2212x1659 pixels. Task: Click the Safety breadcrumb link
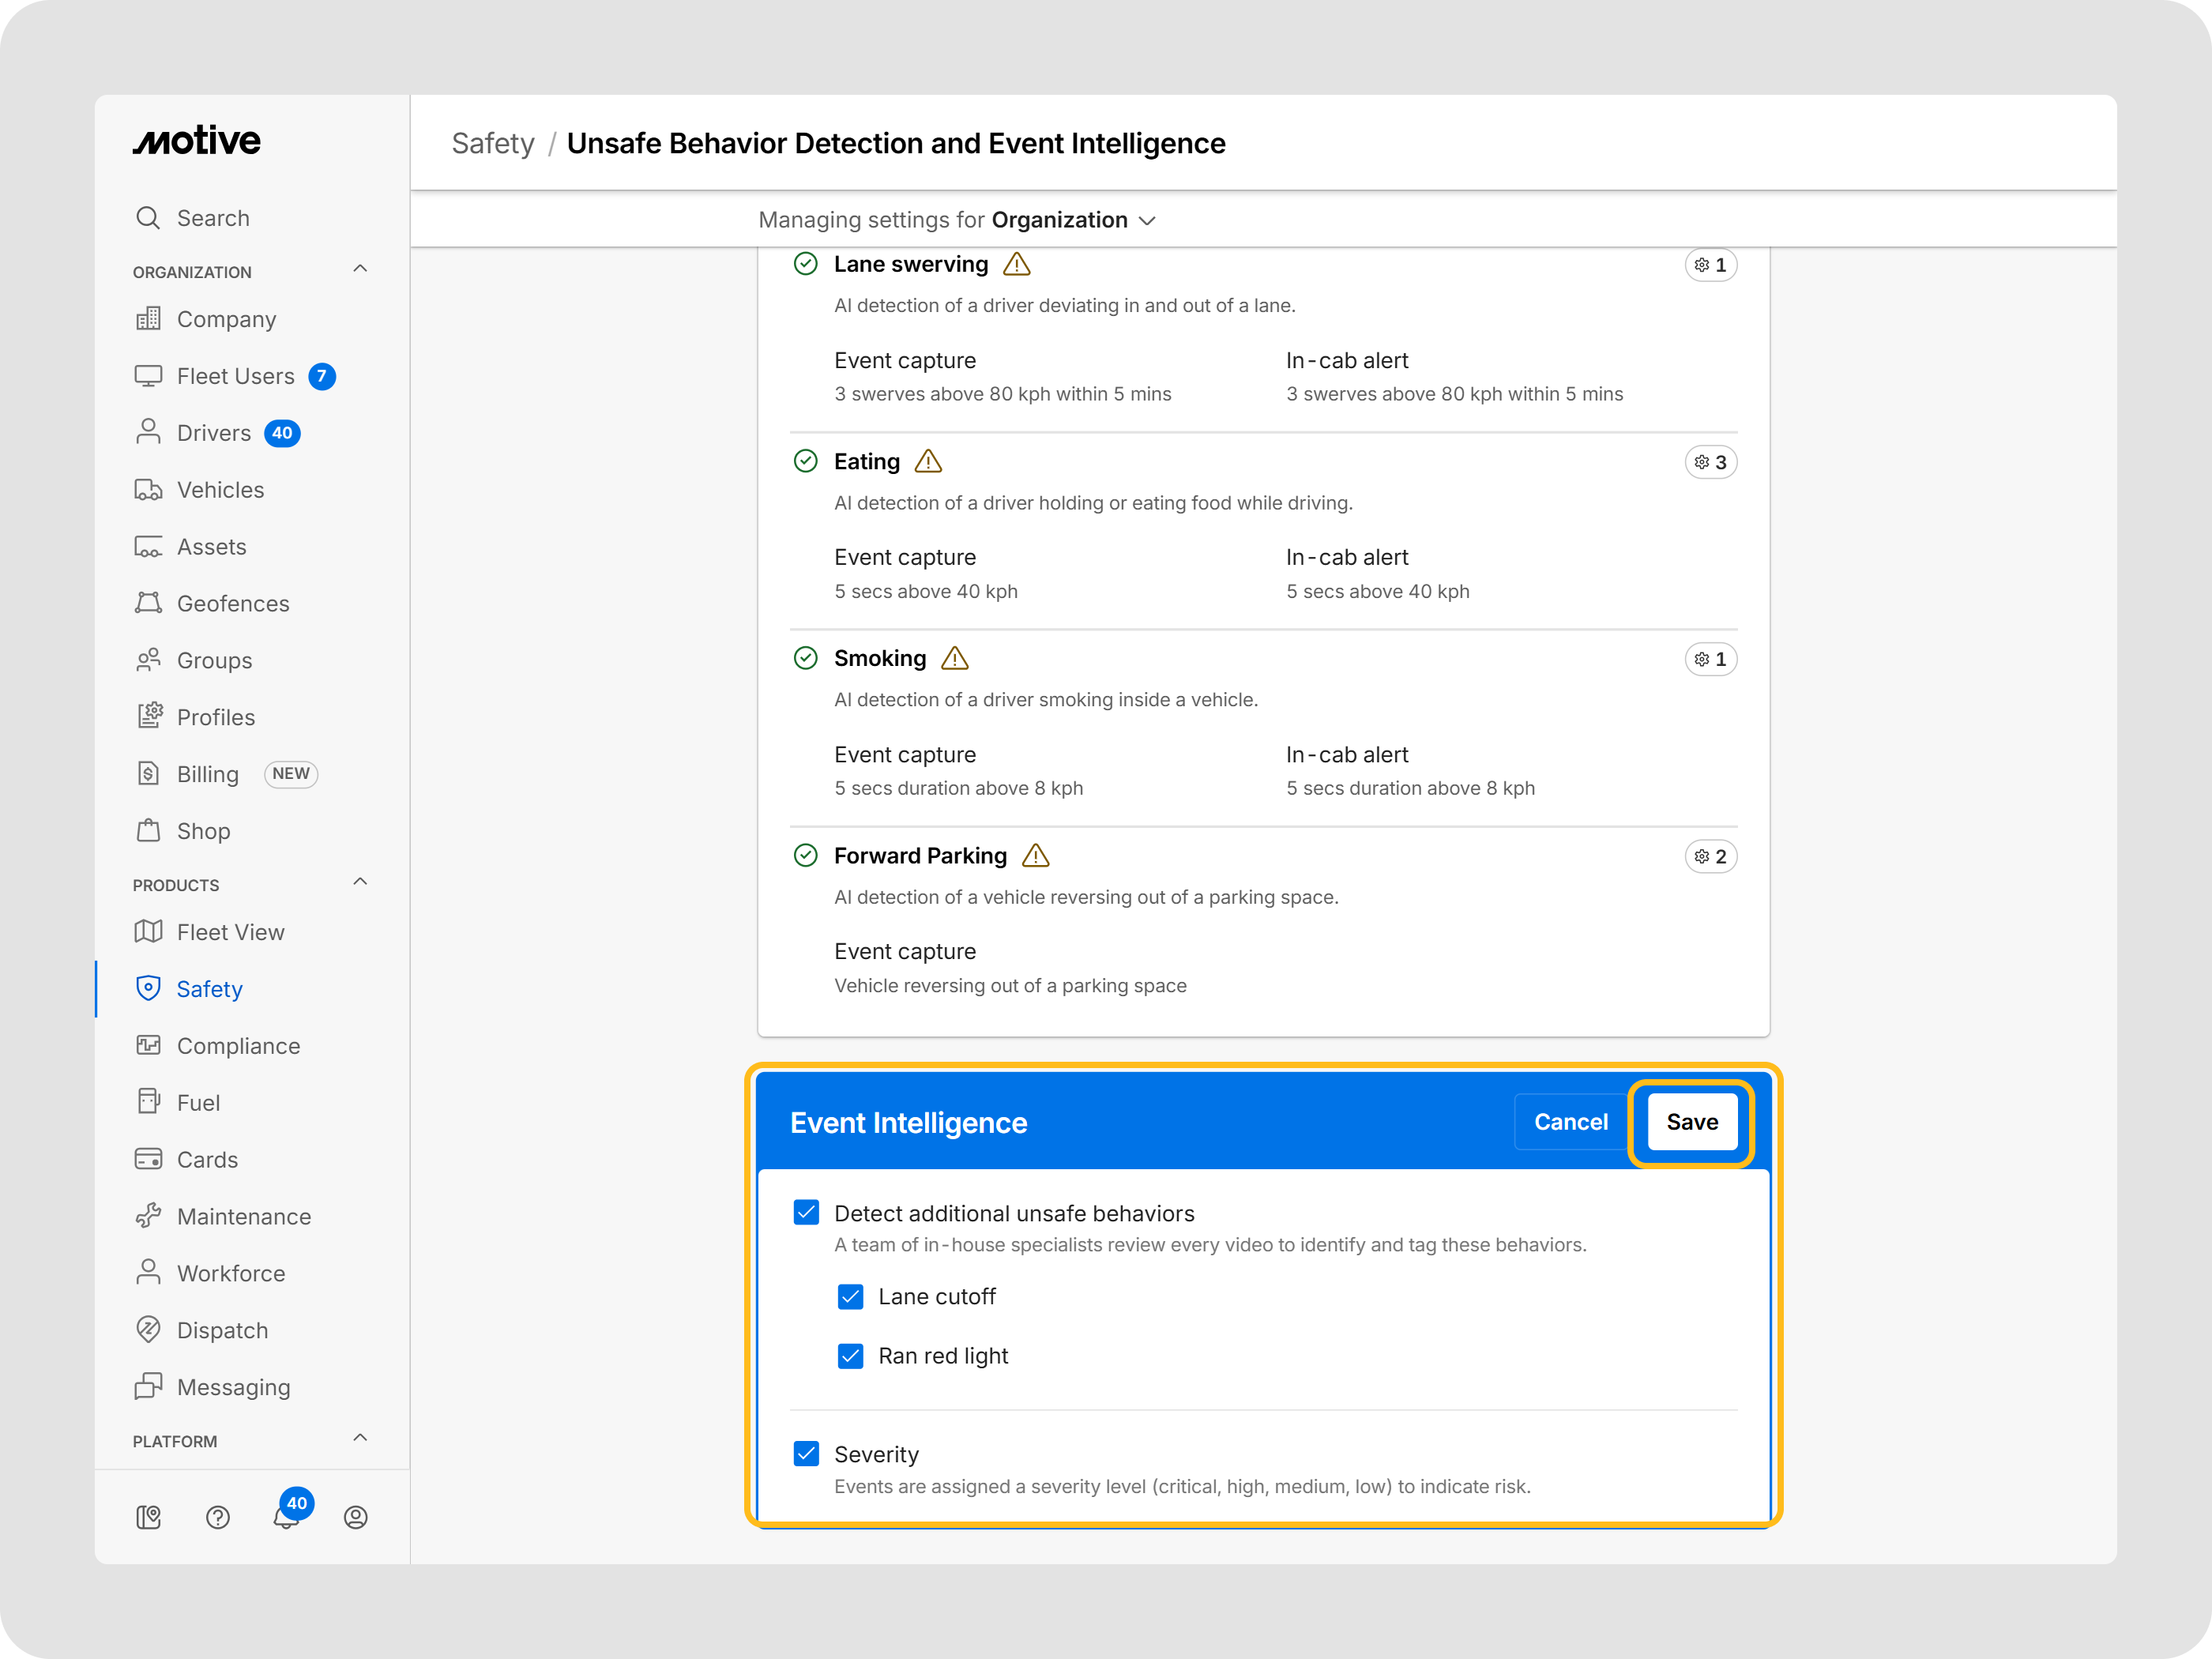tap(493, 144)
